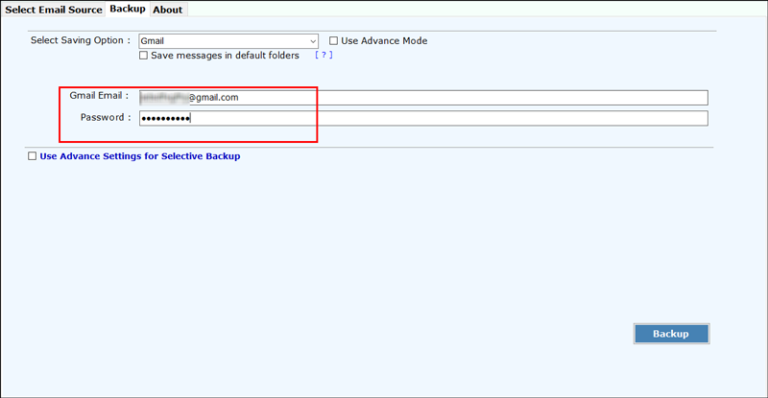Open the [ ? ] help link

pyautogui.click(x=324, y=55)
